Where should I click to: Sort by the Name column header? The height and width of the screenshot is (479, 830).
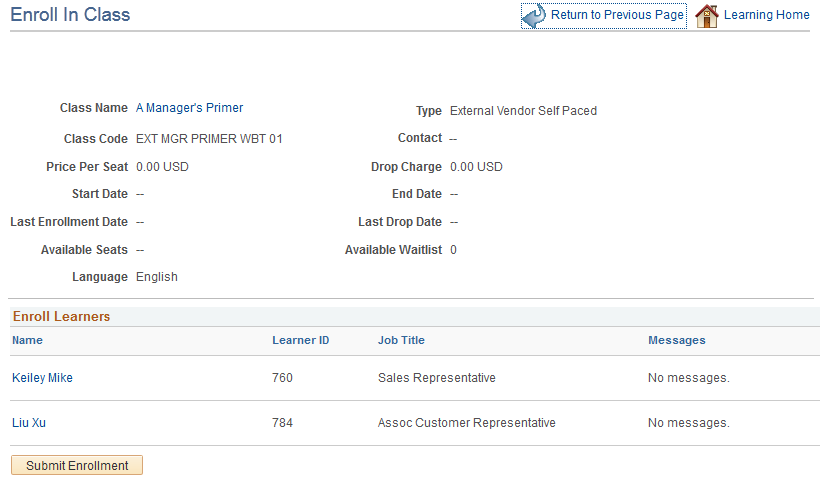click(28, 340)
